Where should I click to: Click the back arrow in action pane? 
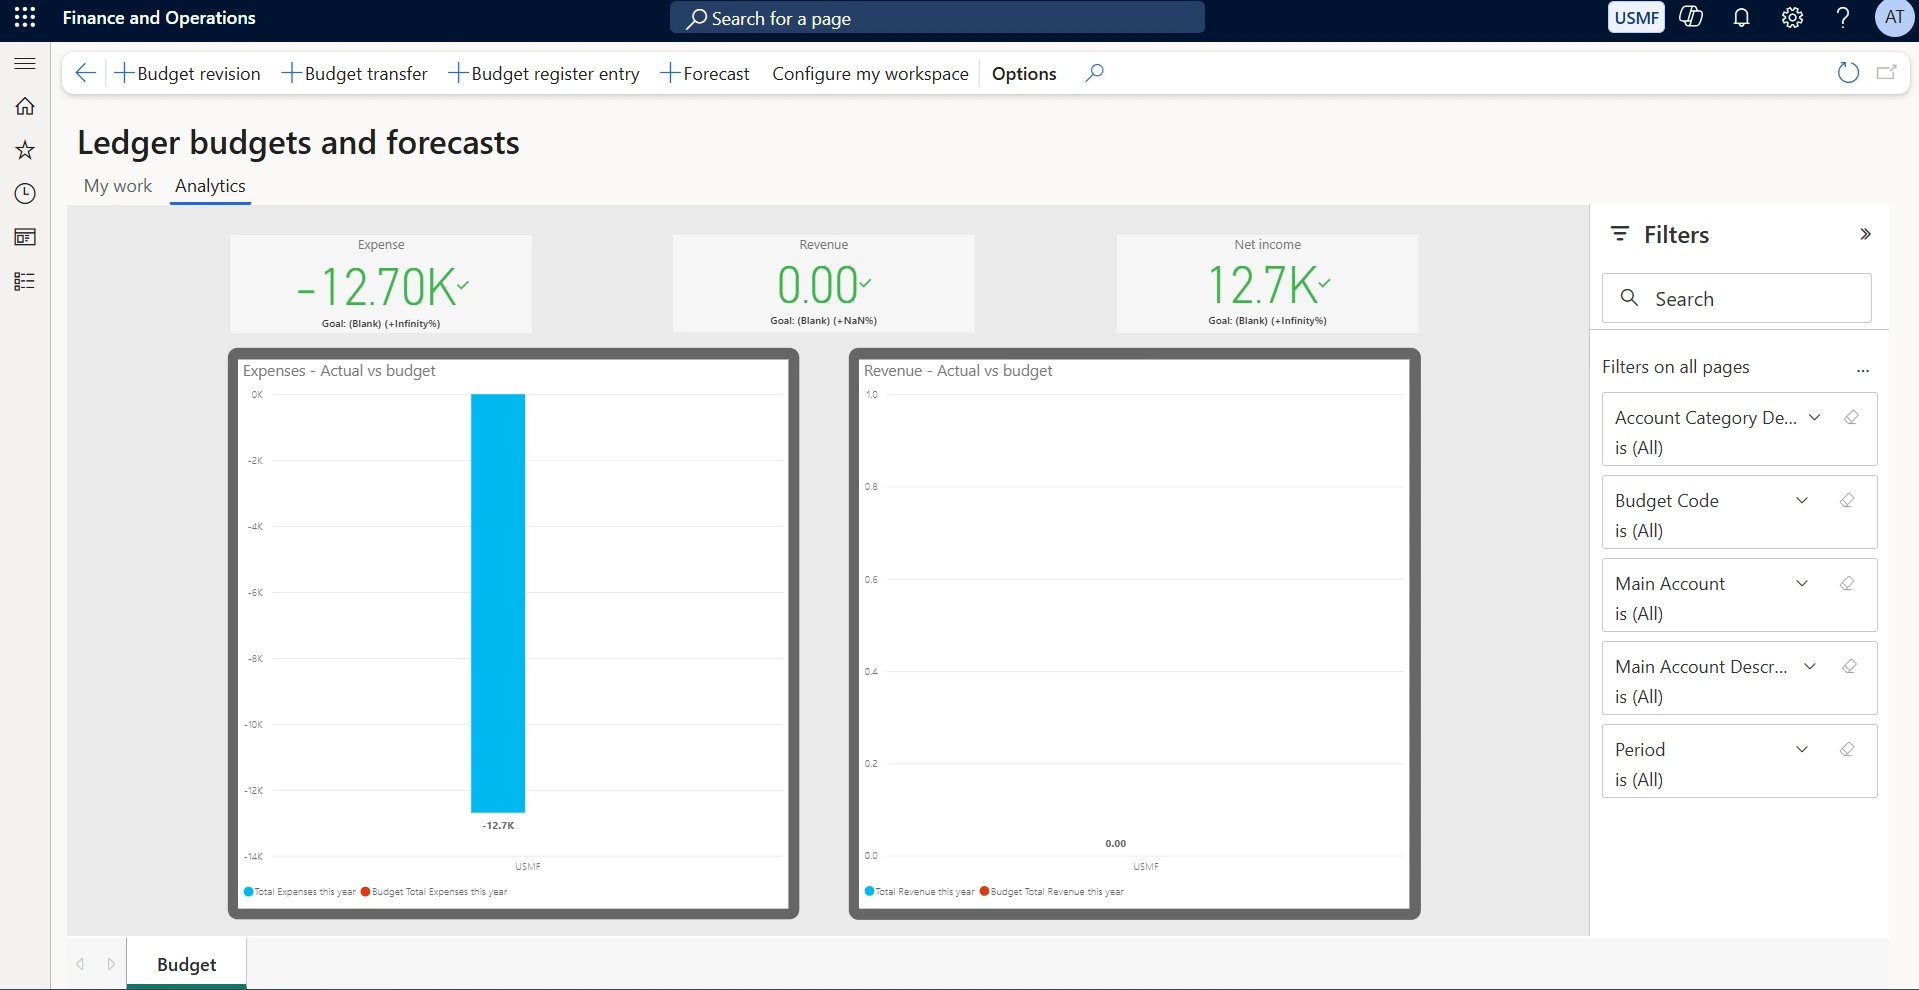pyautogui.click(x=86, y=73)
